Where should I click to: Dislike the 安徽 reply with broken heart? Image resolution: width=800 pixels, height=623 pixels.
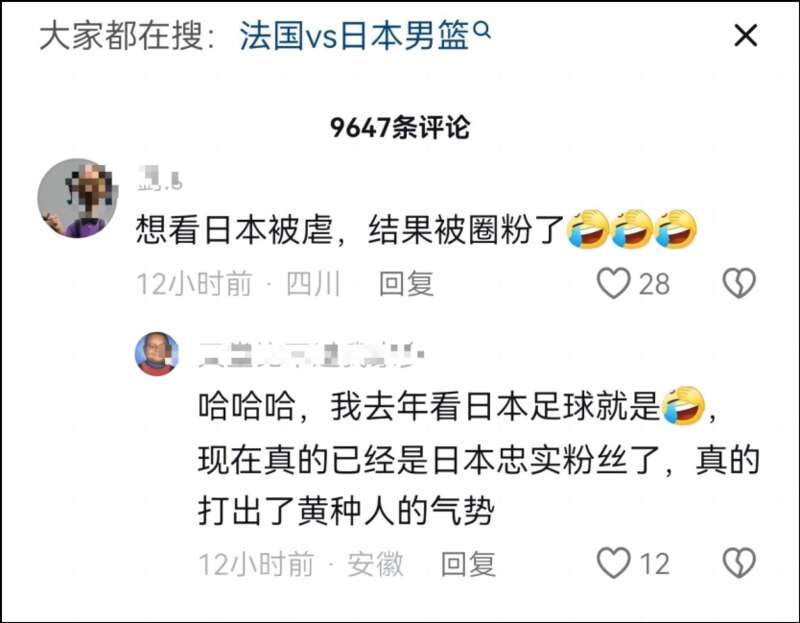[x=739, y=563]
